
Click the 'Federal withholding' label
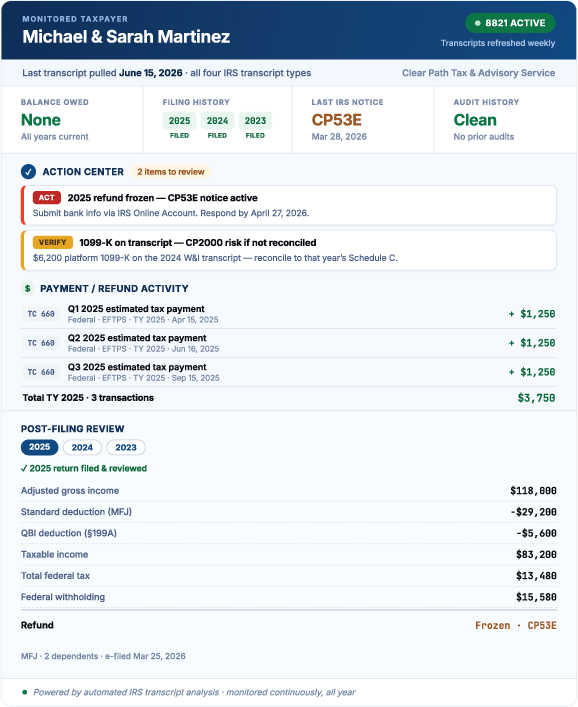point(63,597)
